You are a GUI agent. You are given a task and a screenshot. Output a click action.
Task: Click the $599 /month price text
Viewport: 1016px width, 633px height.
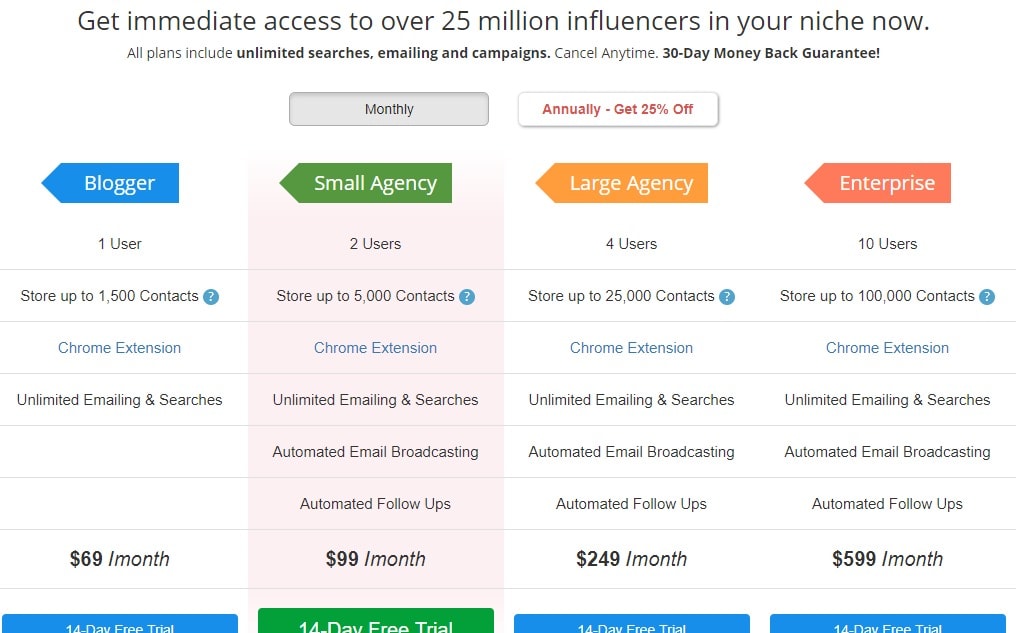888,558
